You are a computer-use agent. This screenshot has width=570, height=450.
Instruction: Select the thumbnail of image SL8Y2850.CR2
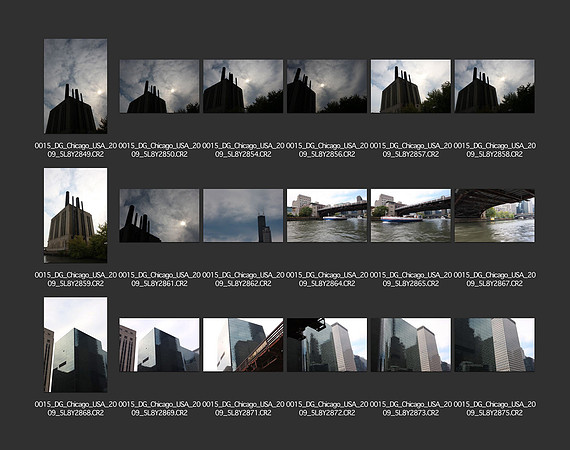pyautogui.click(x=160, y=87)
